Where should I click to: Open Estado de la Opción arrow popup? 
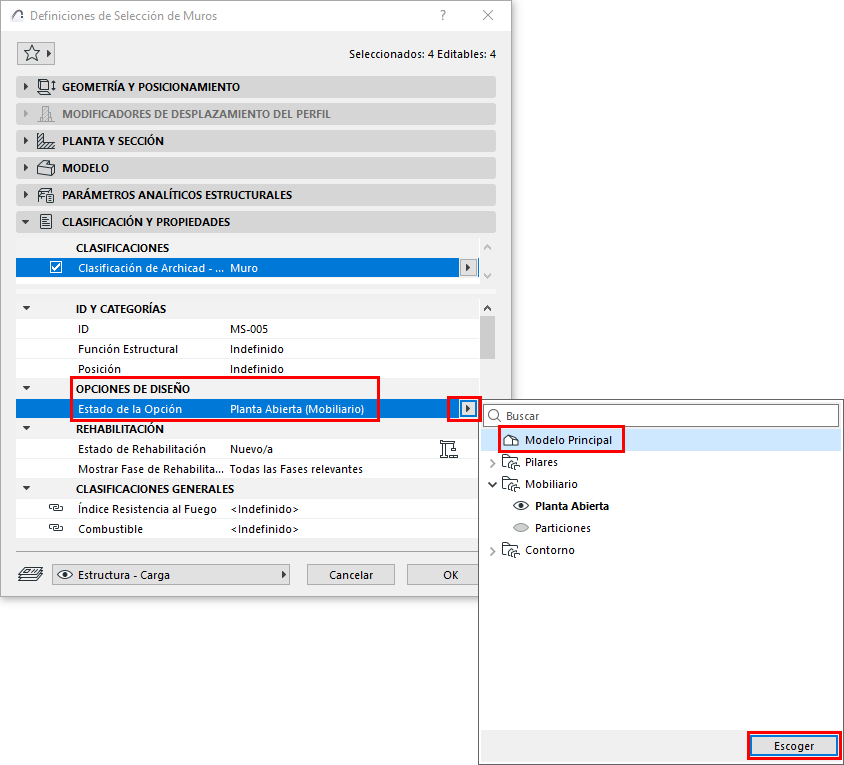click(468, 409)
